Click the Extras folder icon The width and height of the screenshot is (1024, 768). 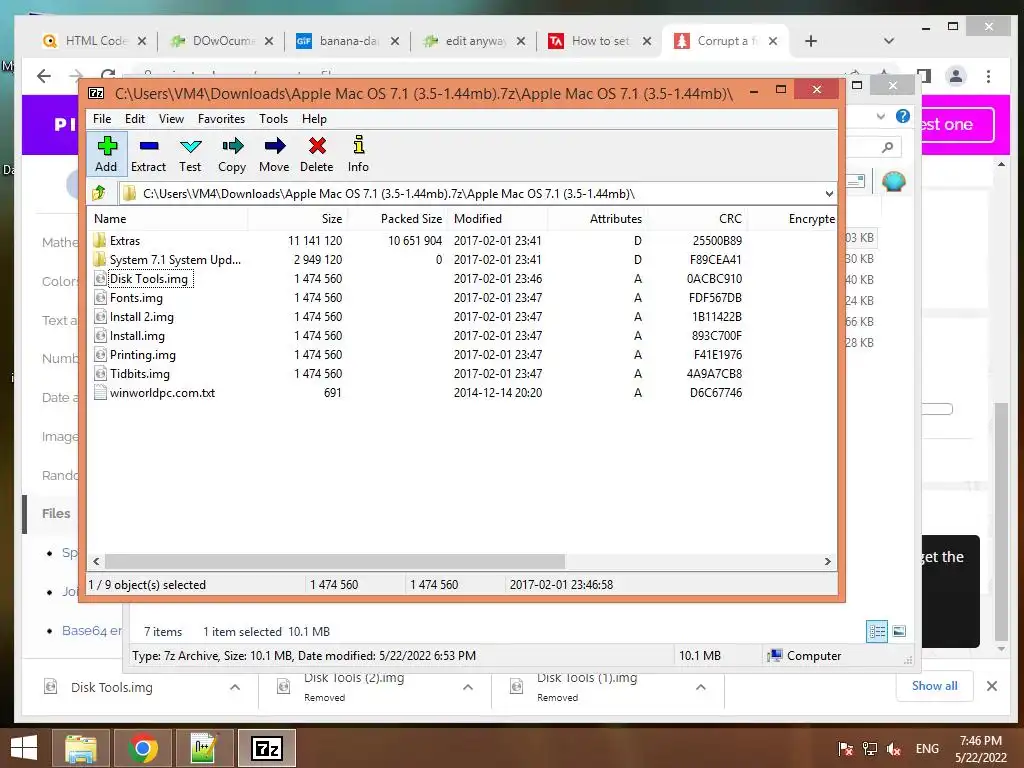click(100, 240)
